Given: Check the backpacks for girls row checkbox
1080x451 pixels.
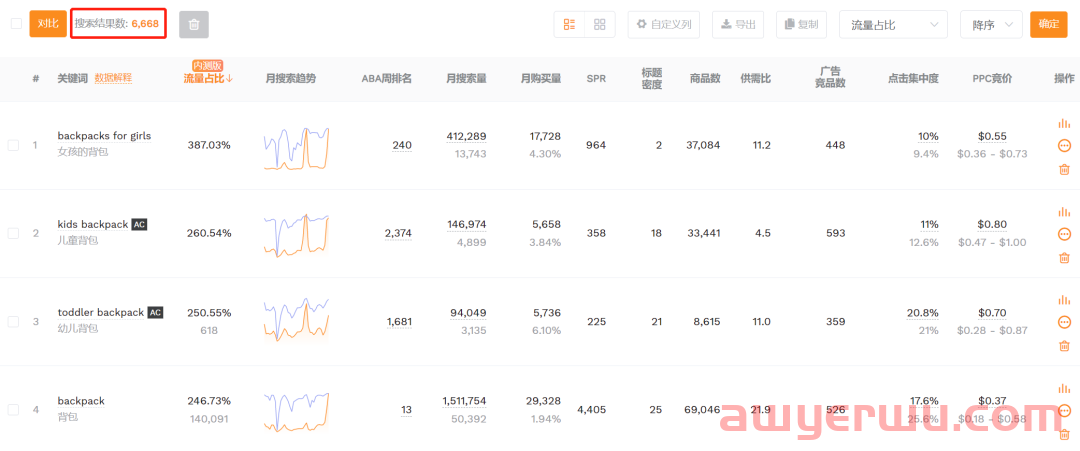Looking at the screenshot, I should (13, 145).
